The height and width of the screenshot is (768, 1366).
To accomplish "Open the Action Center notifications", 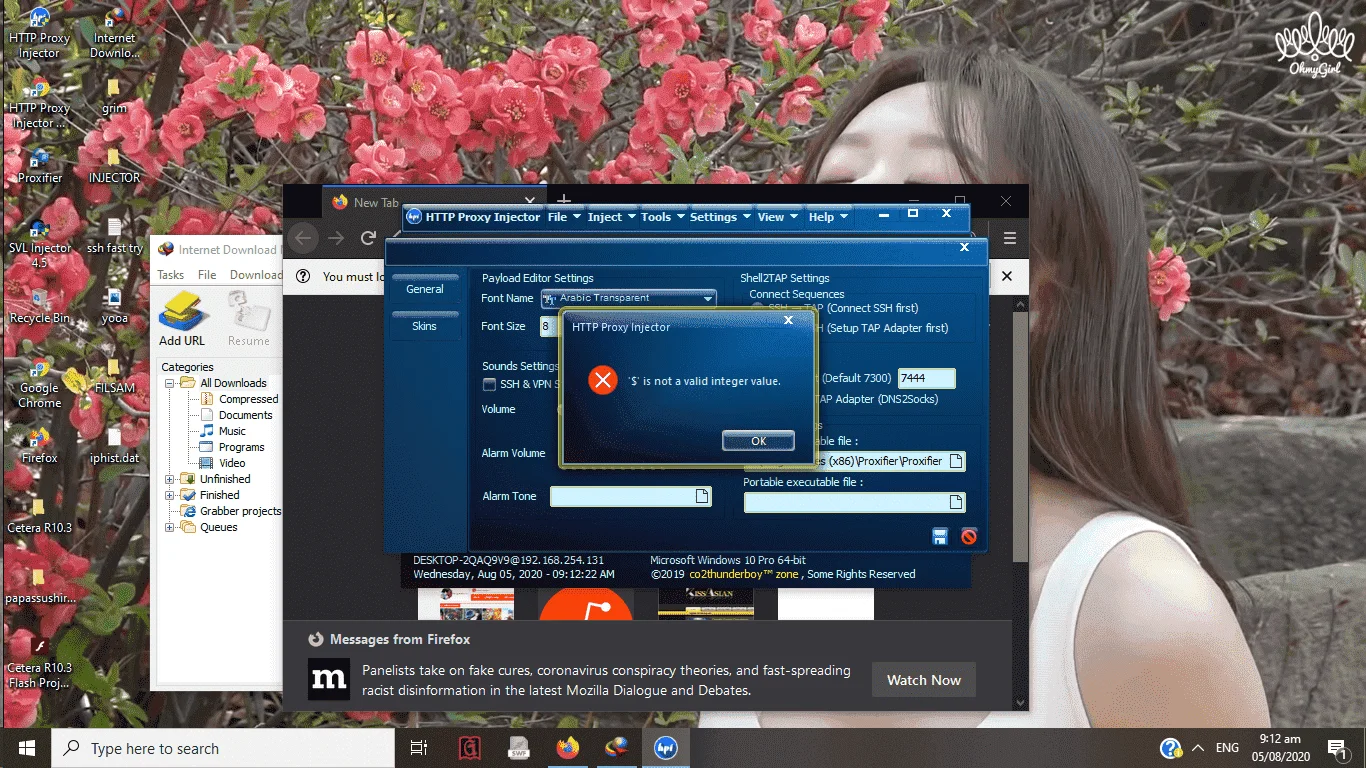I will point(1337,748).
